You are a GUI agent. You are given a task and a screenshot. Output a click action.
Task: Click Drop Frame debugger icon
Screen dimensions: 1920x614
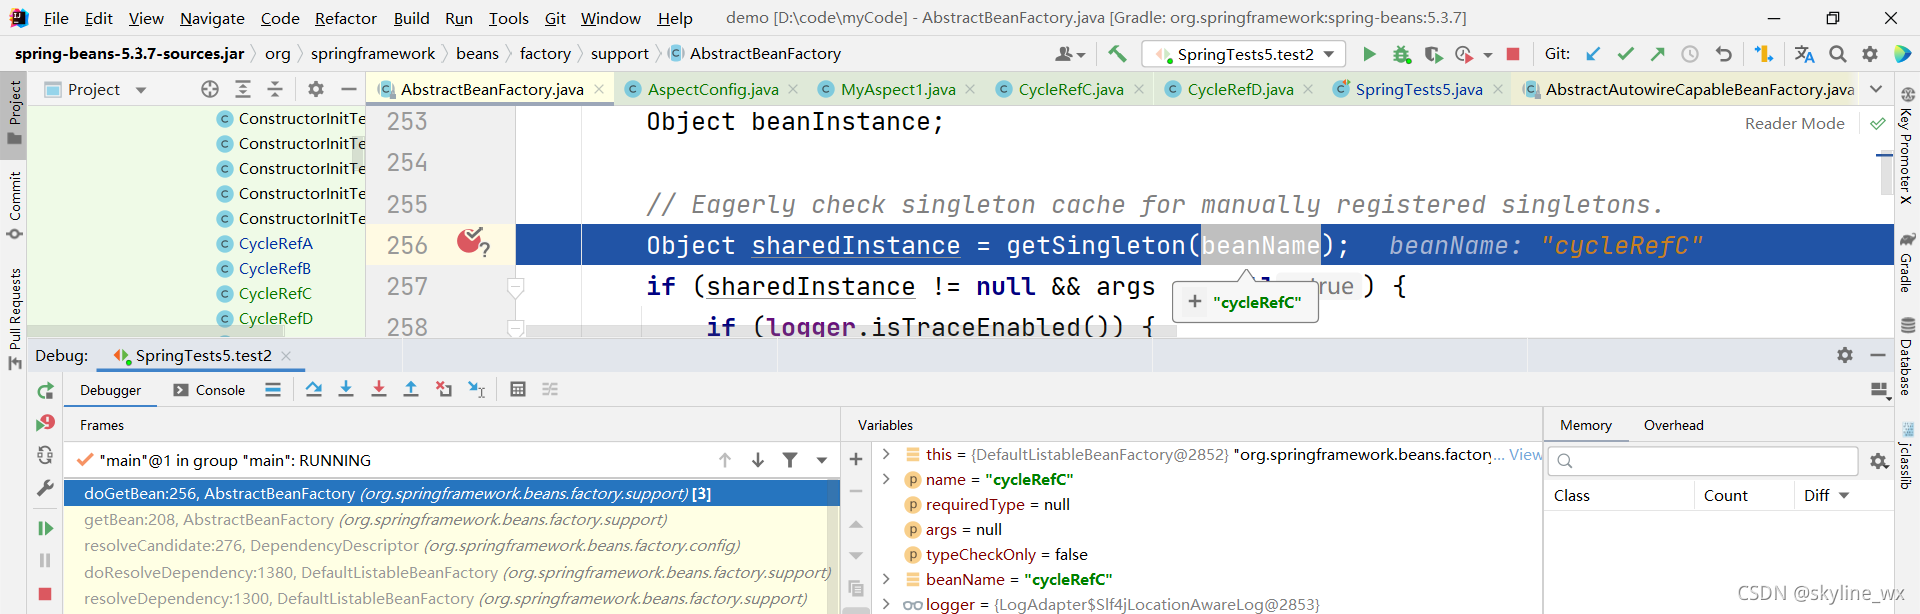[x=444, y=389]
